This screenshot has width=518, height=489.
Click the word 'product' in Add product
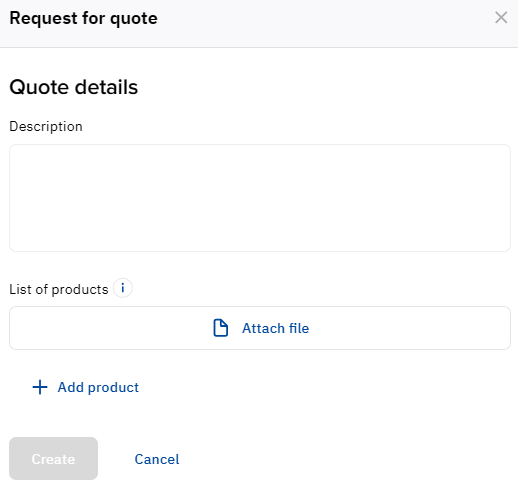[113, 388]
